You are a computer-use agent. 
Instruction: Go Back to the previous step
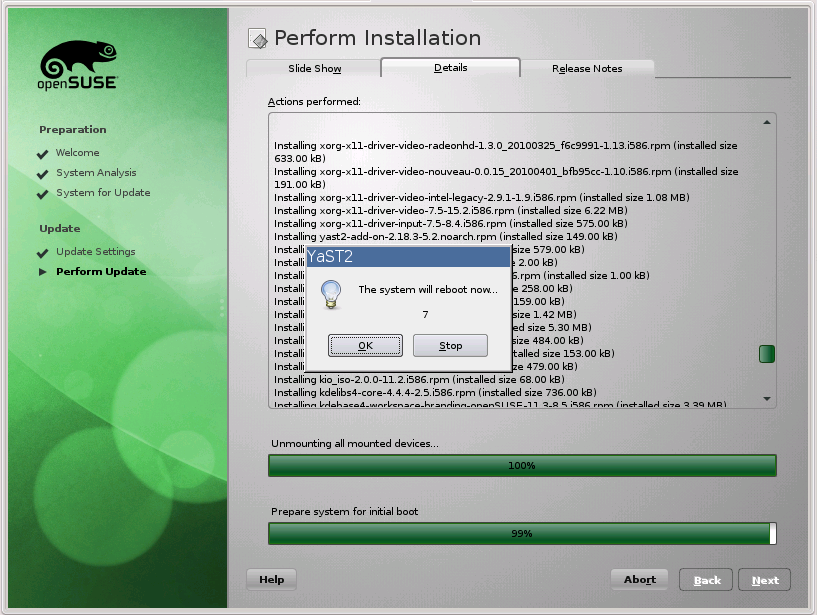pyautogui.click(x=706, y=580)
